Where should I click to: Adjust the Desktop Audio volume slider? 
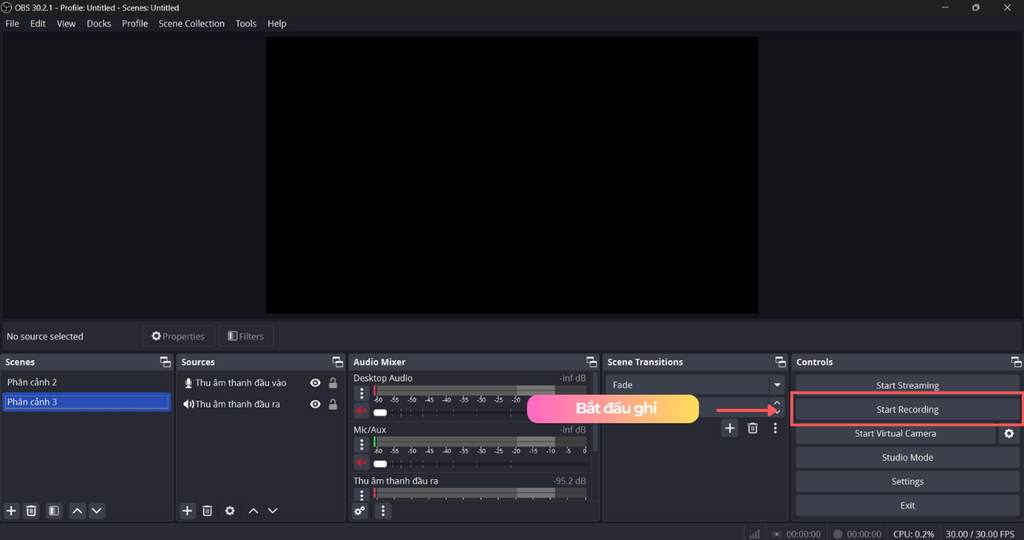[x=380, y=412]
